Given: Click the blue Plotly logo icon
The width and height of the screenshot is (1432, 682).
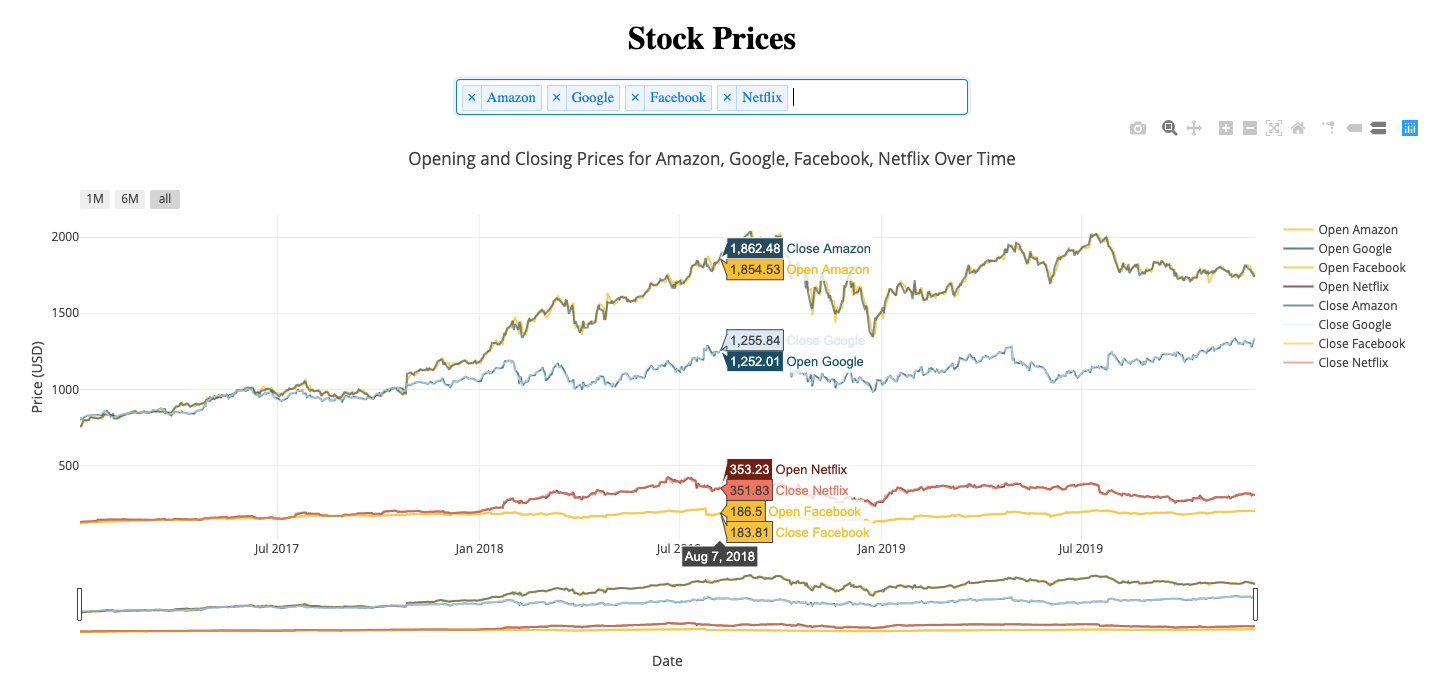Looking at the screenshot, I should pyautogui.click(x=1409, y=128).
